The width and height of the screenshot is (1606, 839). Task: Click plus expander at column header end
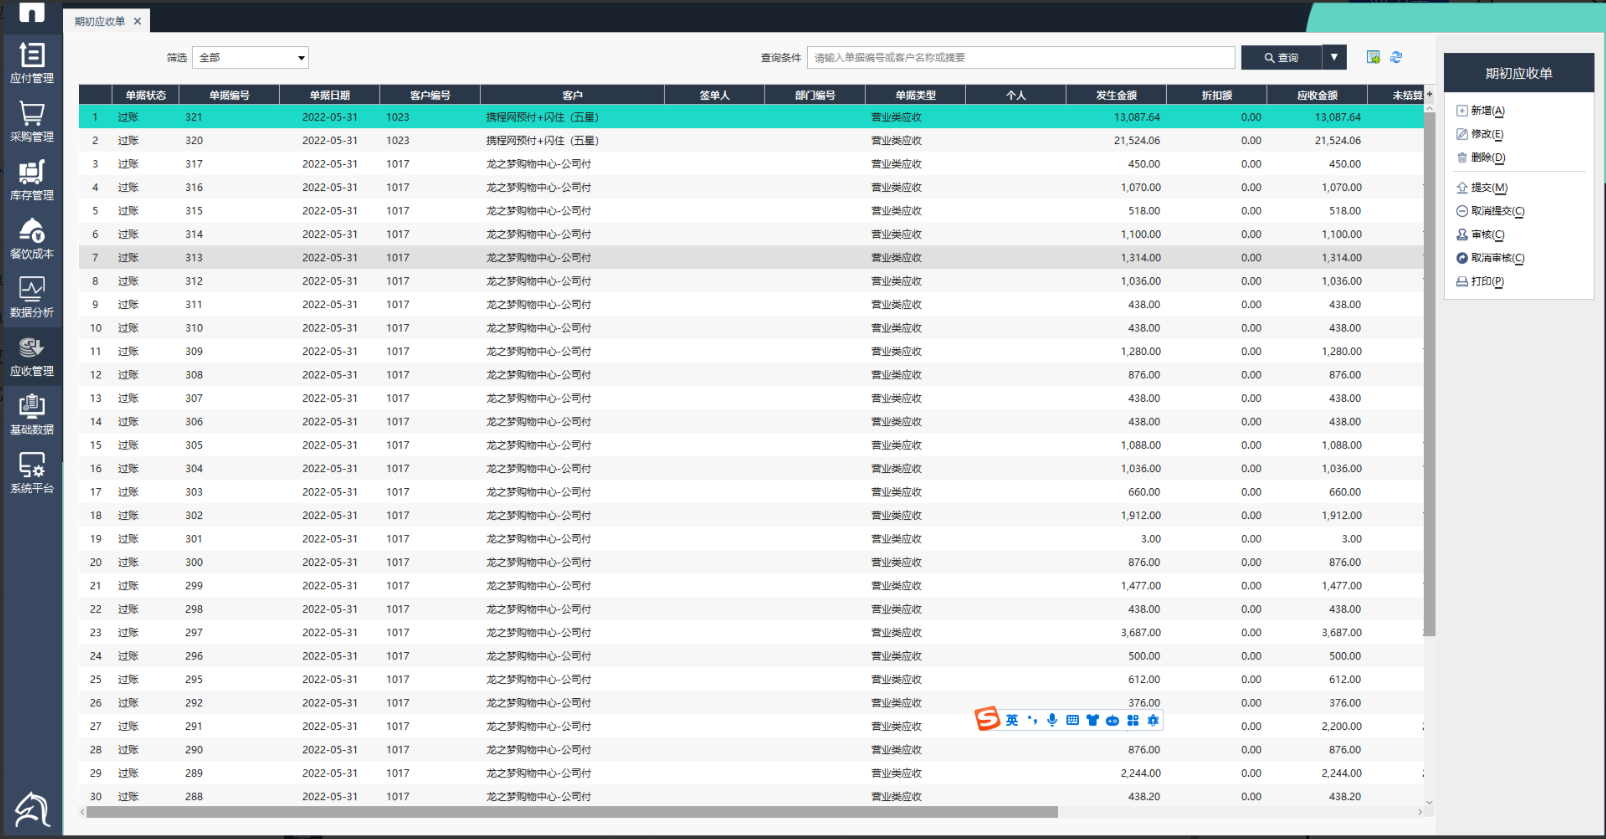tap(1429, 94)
